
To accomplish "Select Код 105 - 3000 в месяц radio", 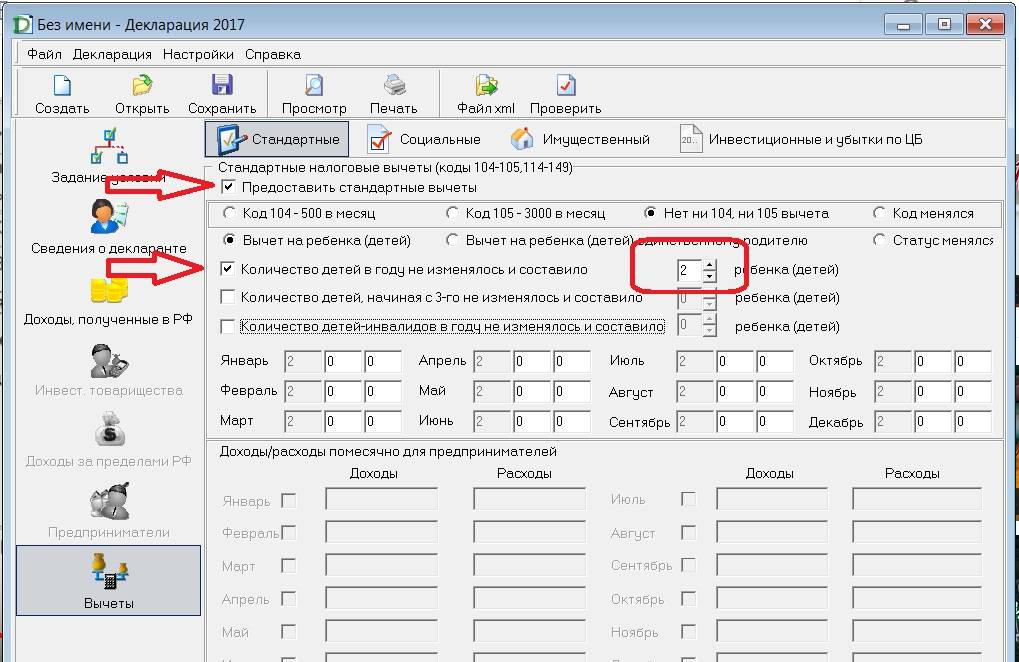I will pos(453,213).
